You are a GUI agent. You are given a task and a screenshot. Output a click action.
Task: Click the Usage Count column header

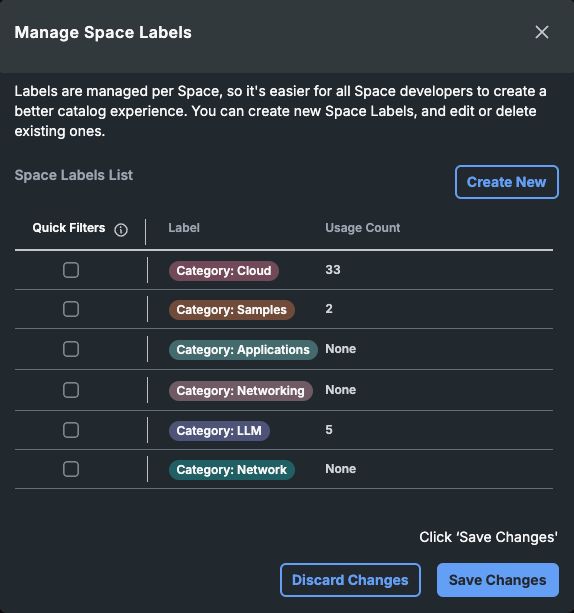pyautogui.click(x=362, y=228)
